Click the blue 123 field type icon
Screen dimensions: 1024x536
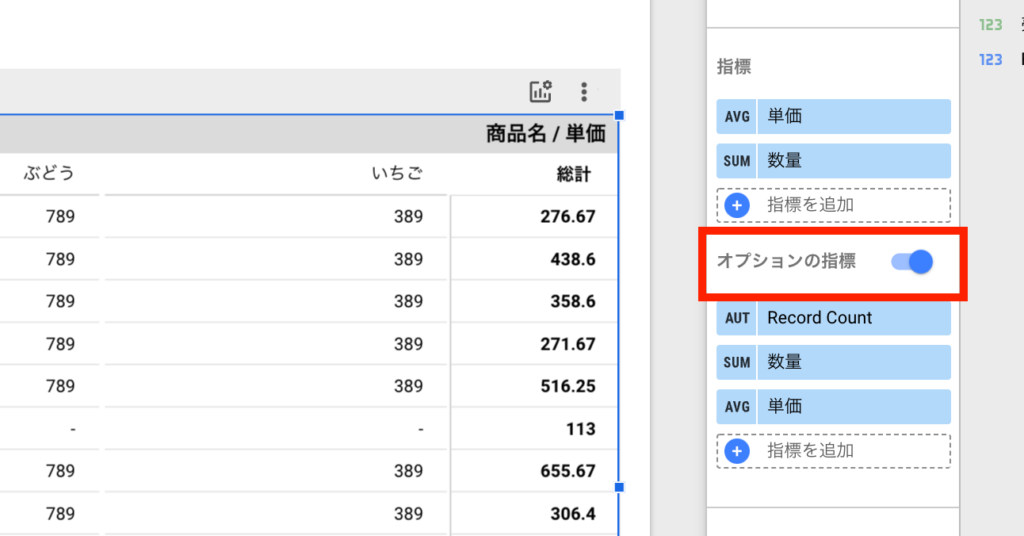[x=990, y=60]
